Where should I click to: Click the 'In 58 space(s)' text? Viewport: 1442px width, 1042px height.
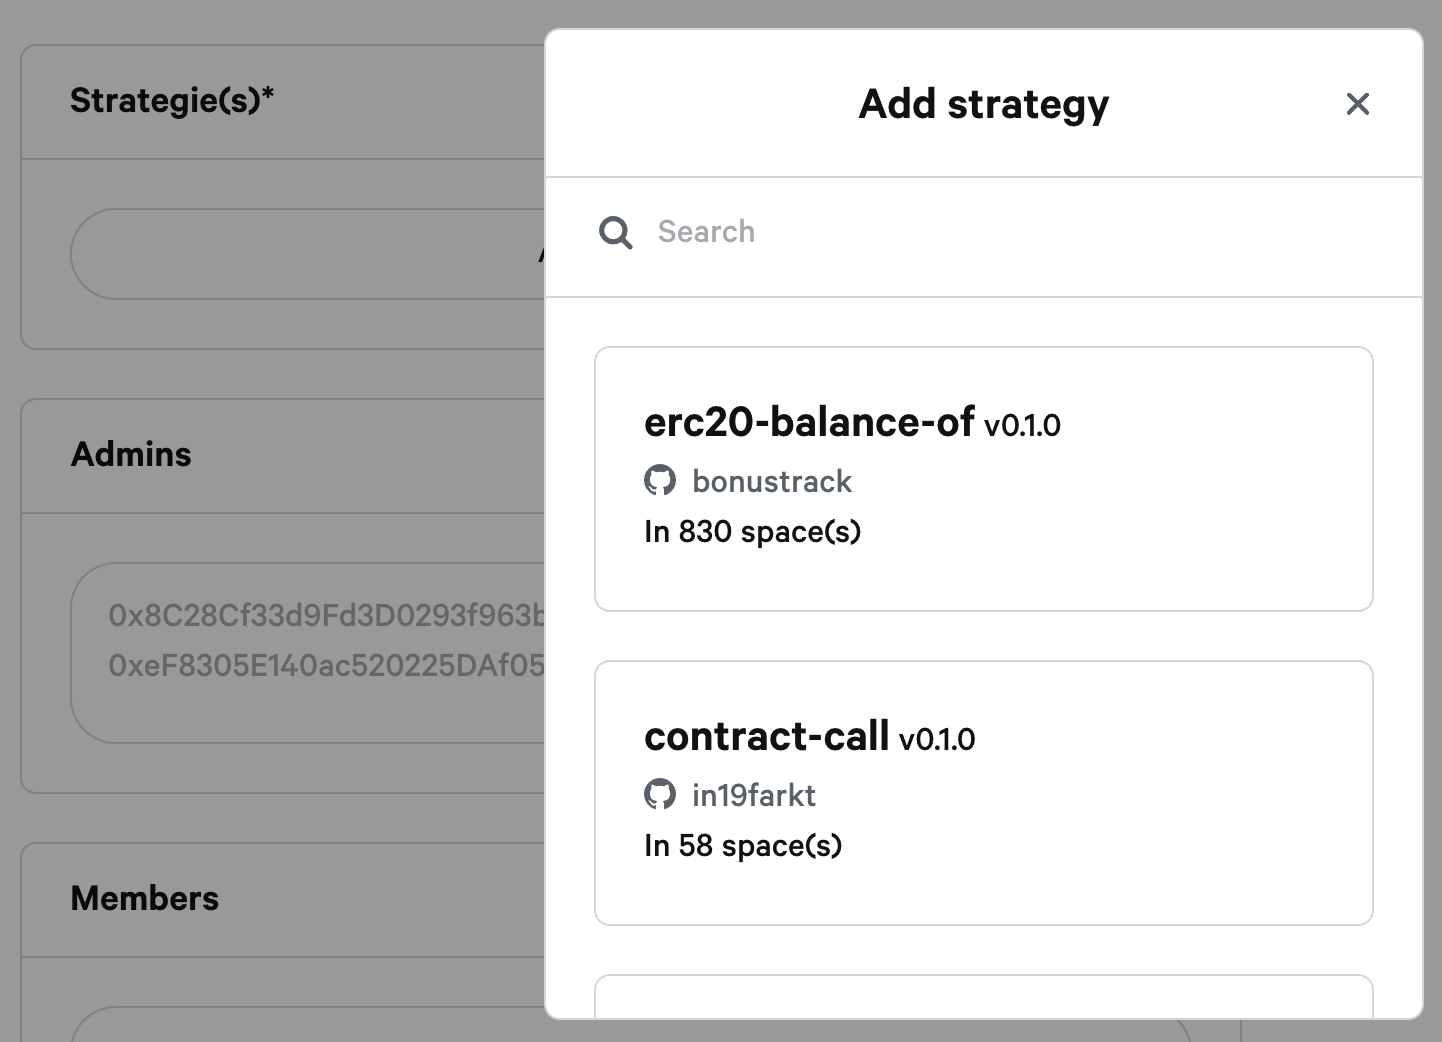coord(743,846)
